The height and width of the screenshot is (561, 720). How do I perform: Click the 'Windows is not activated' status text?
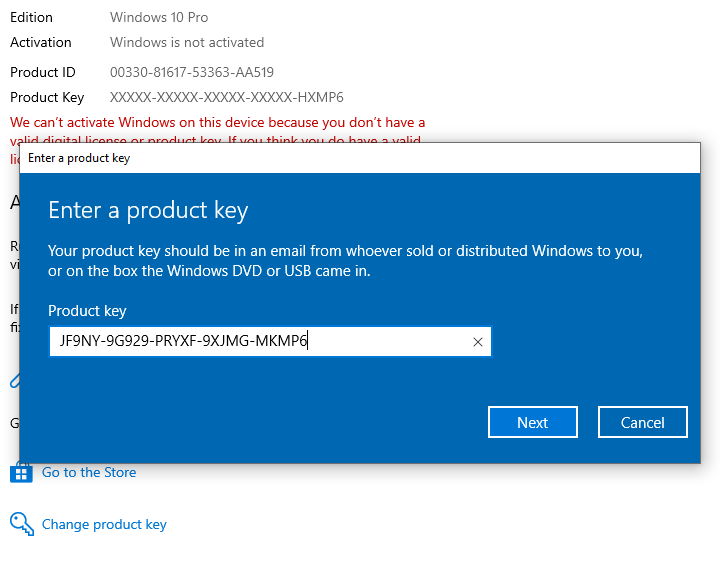[187, 42]
